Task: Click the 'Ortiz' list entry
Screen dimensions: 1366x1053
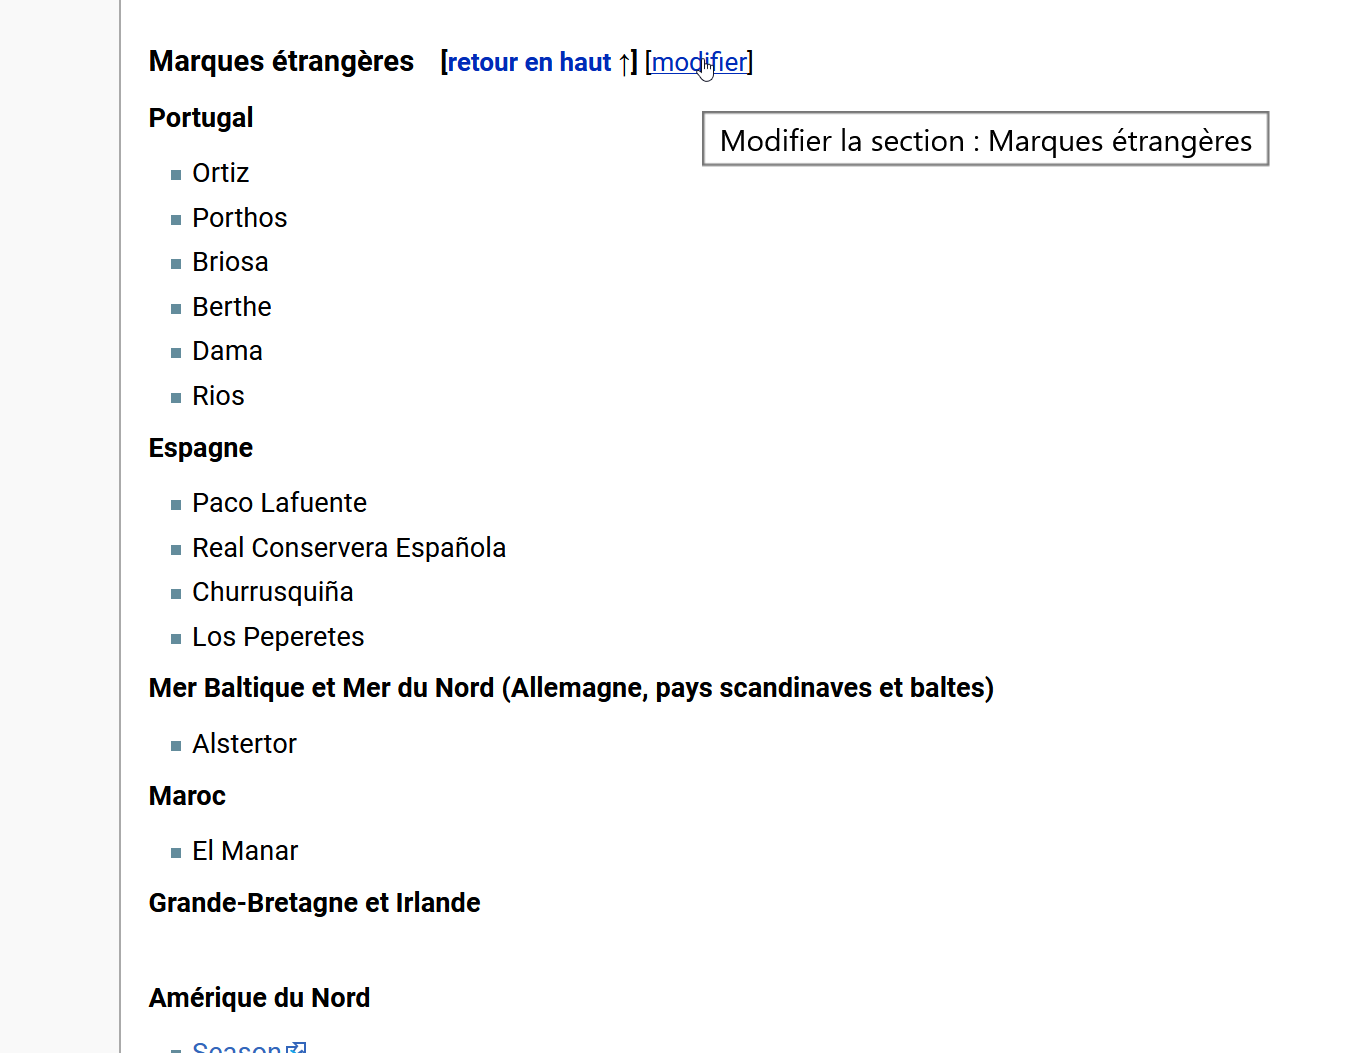Action: [x=220, y=173]
